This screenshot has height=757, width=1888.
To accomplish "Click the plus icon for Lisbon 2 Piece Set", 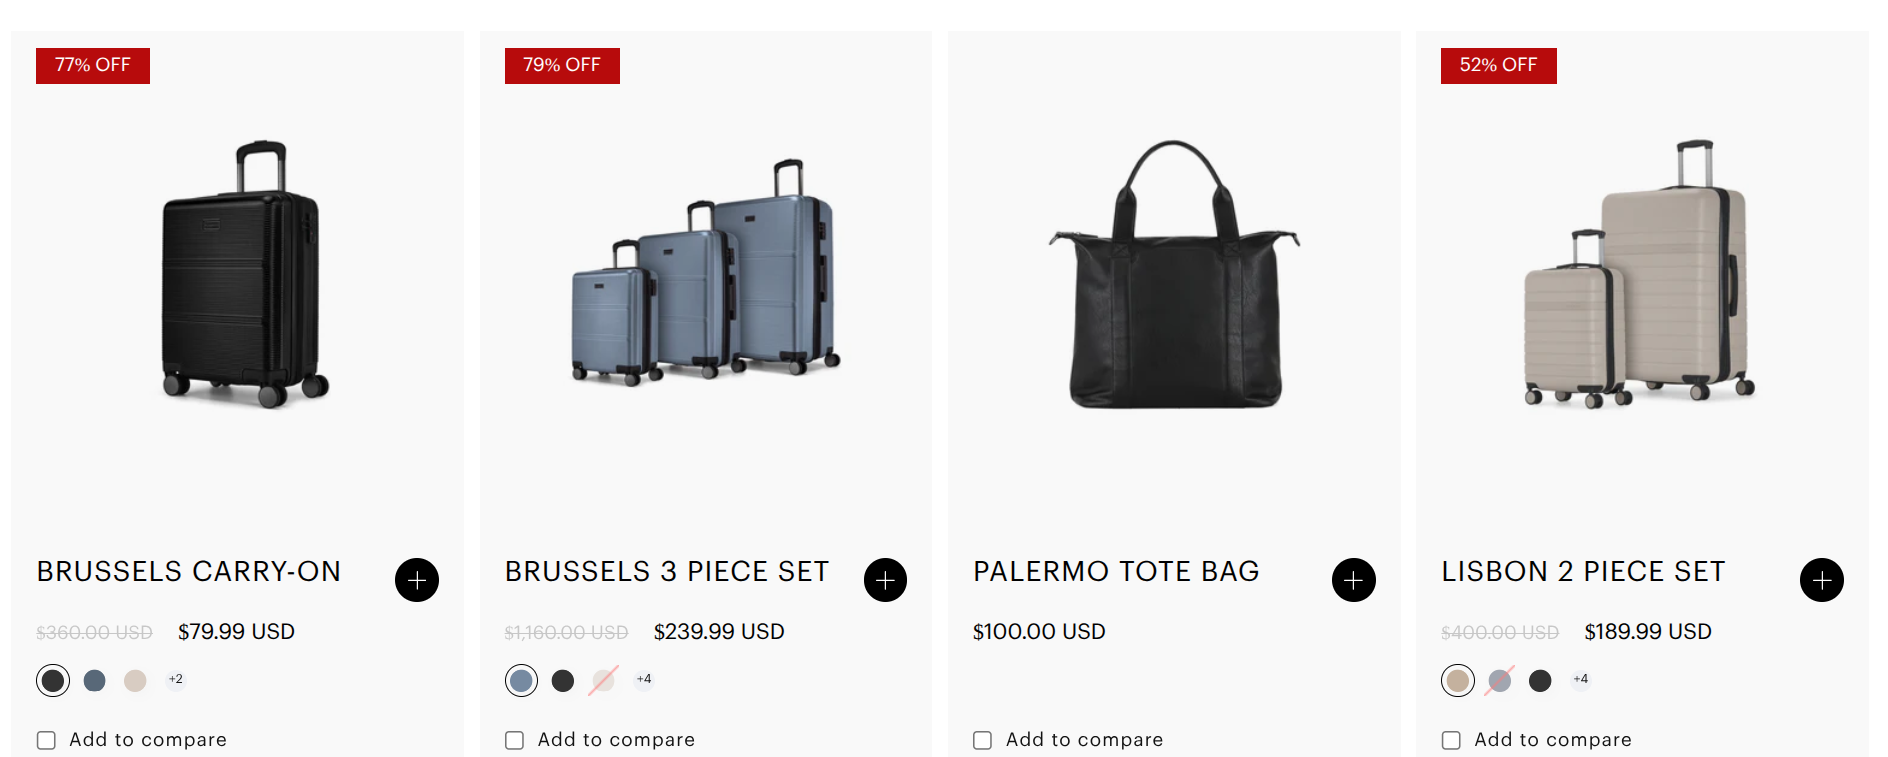I will (1822, 580).
